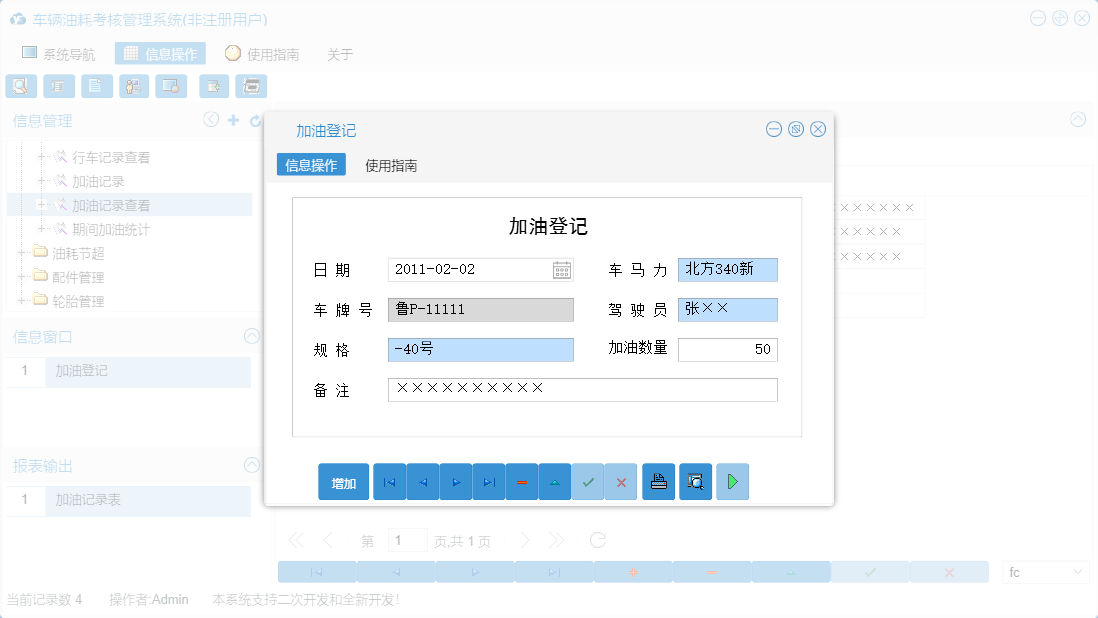Open the print function in 加油登记 dialog
The width and height of the screenshot is (1098, 618).
tap(658, 481)
